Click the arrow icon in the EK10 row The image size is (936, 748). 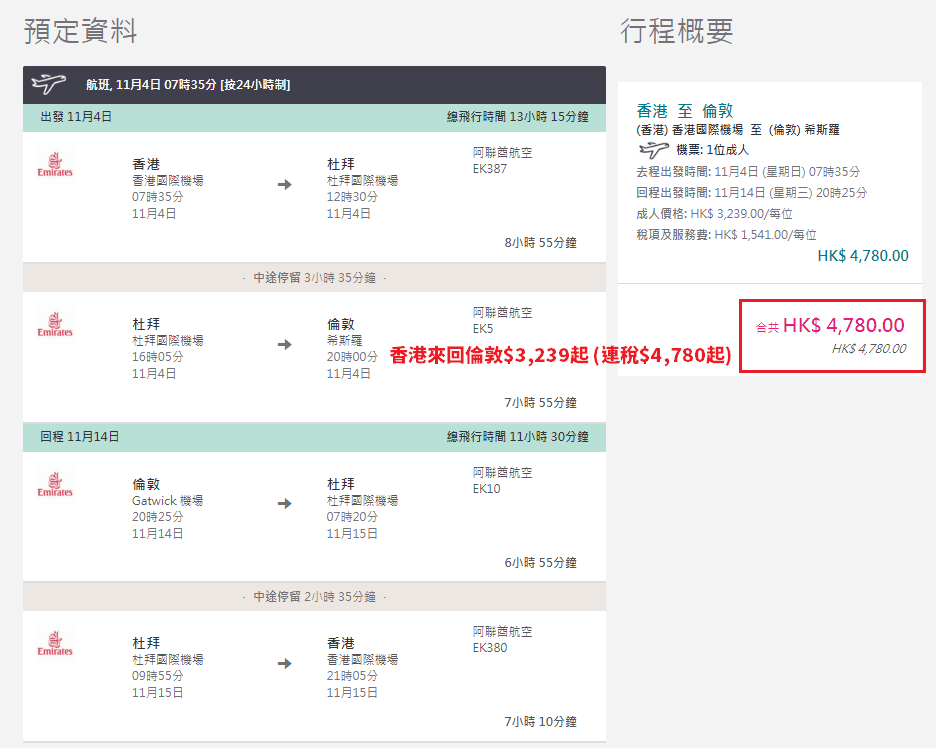point(285,503)
